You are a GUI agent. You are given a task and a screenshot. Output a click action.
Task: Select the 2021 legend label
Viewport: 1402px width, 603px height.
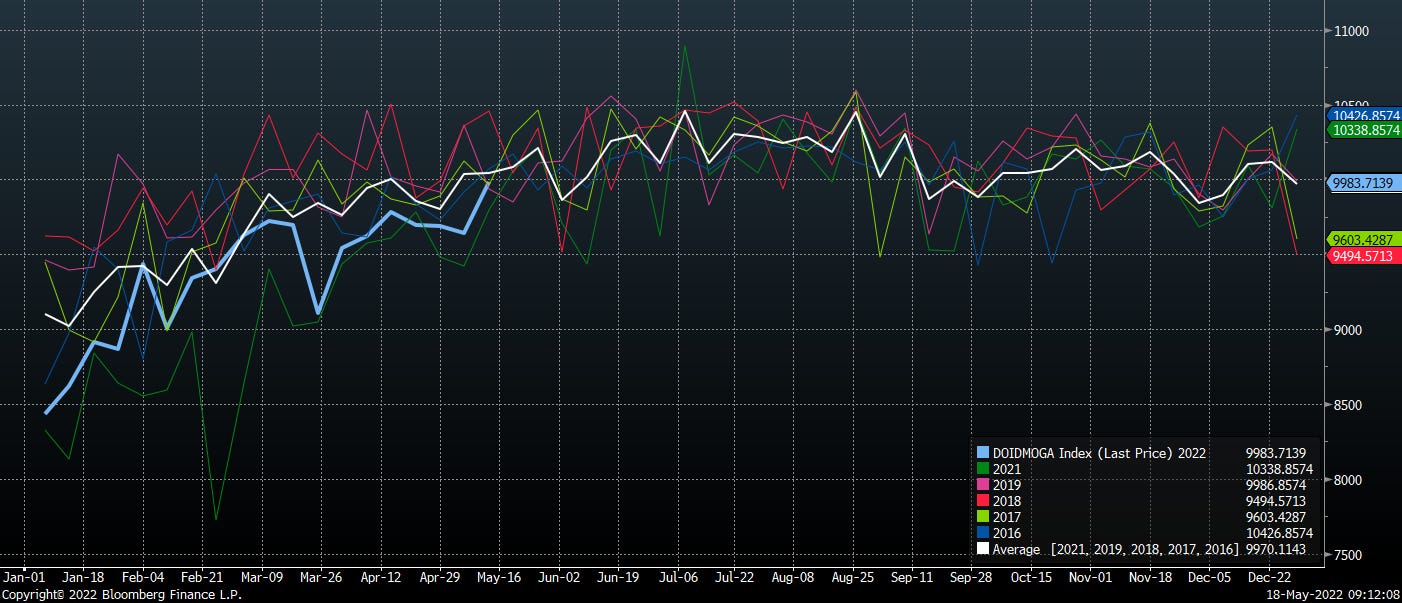click(1007, 469)
